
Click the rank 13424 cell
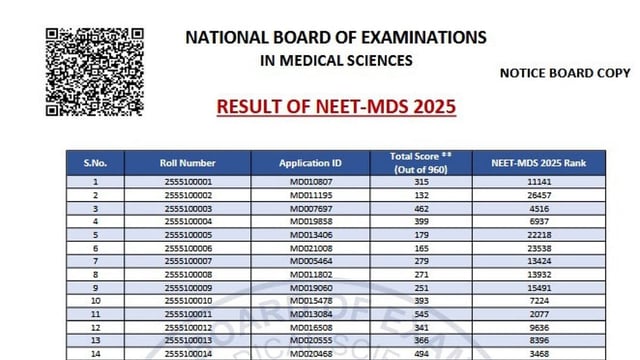tap(539, 261)
